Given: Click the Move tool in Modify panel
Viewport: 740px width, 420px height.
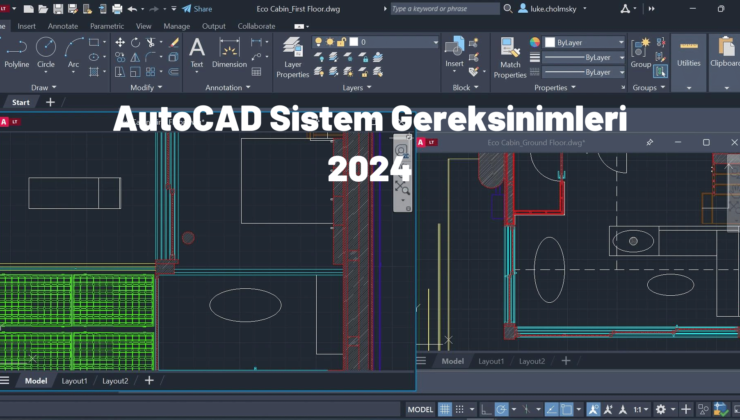Looking at the screenshot, I should pos(120,42).
